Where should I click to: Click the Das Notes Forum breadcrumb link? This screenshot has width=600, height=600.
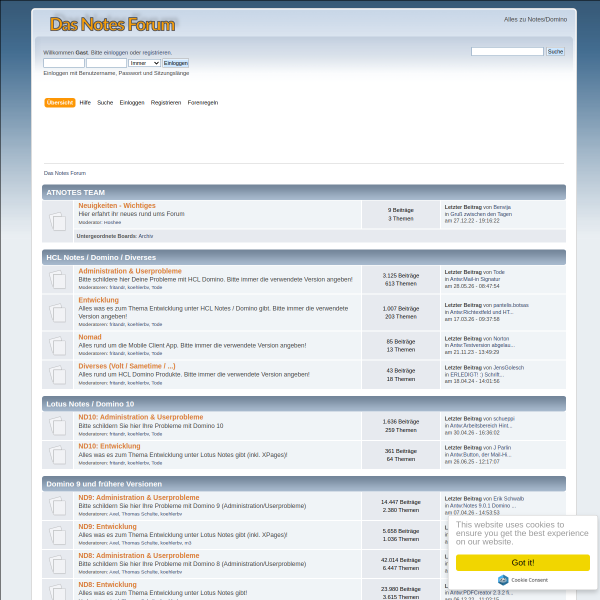click(65, 173)
